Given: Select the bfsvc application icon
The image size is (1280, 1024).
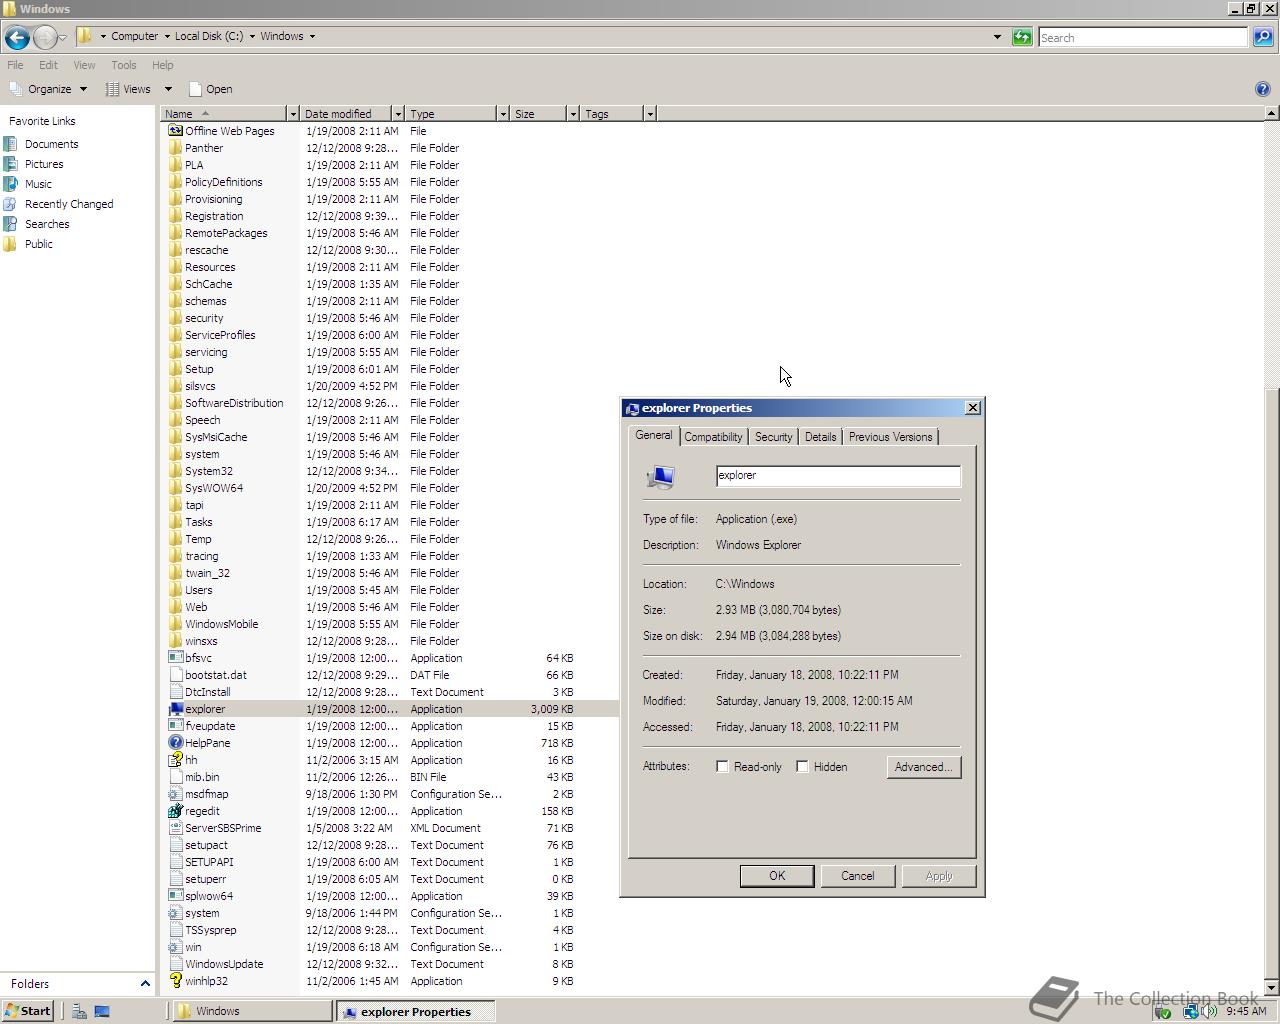Looking at the screenshot, I should (x=176, y=658).
